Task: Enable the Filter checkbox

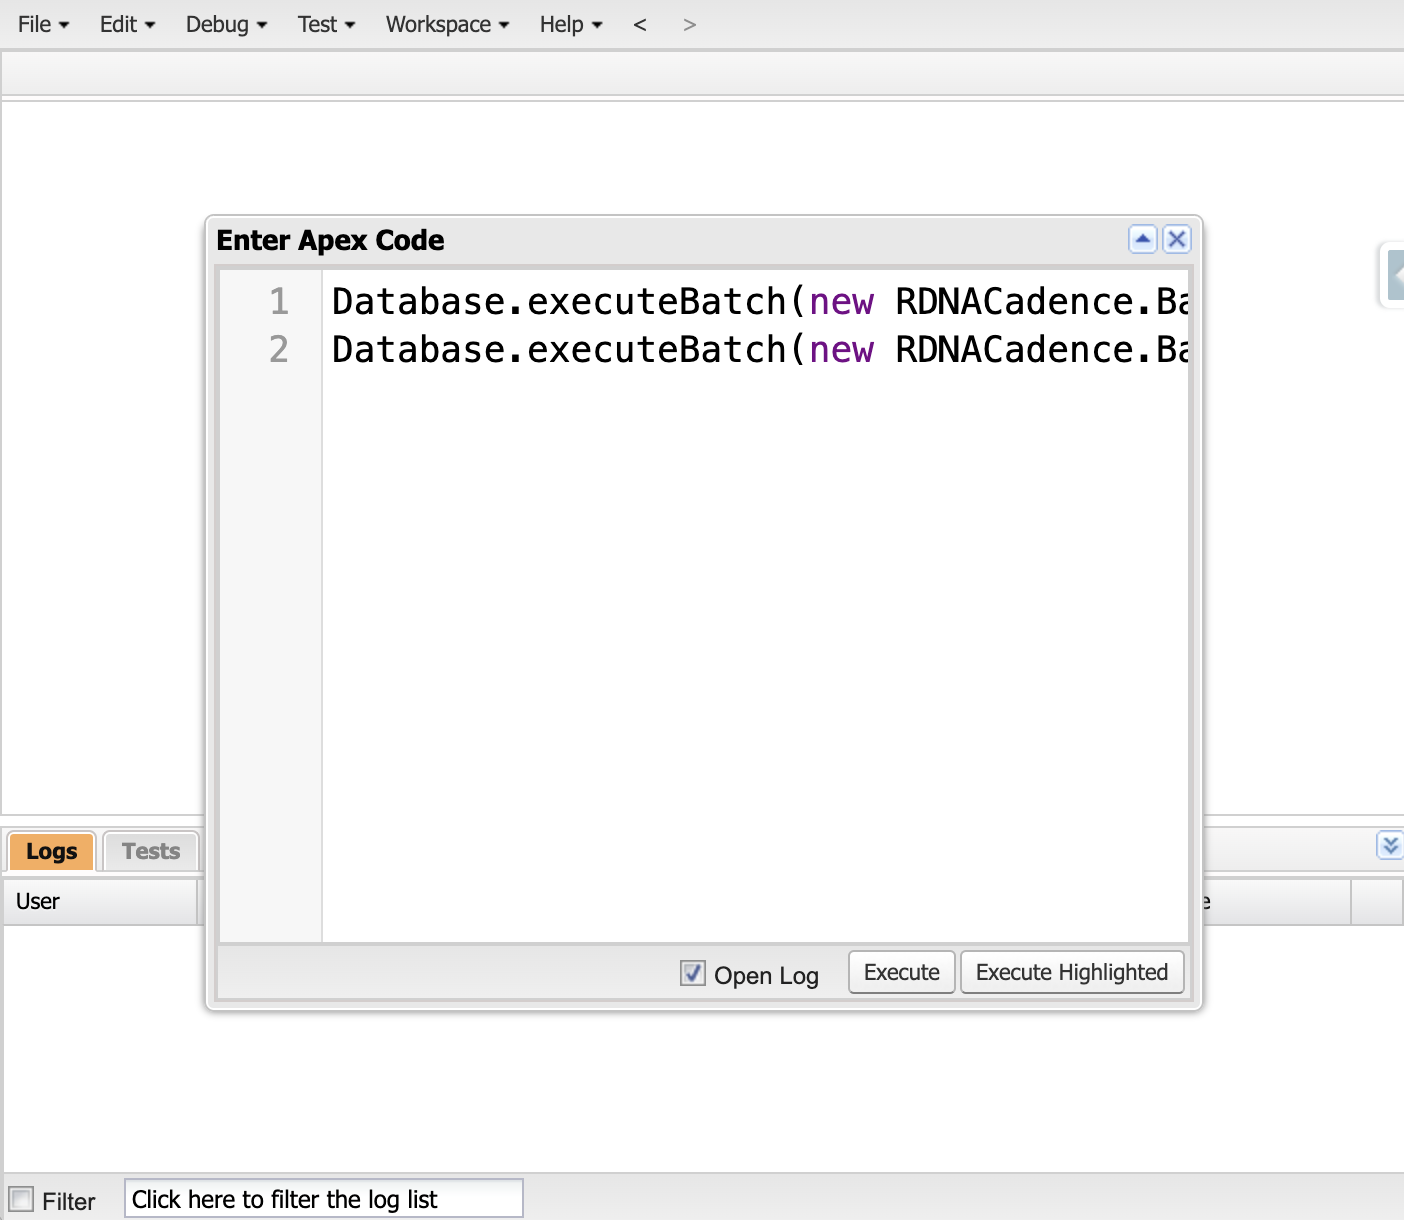Action: click(22, 1198)
